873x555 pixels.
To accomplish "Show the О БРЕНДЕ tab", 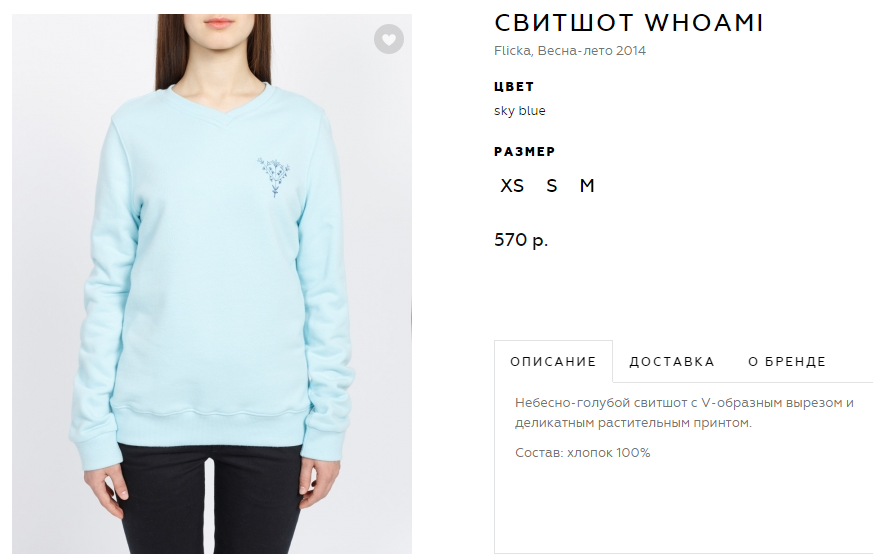I will point(787,361).
